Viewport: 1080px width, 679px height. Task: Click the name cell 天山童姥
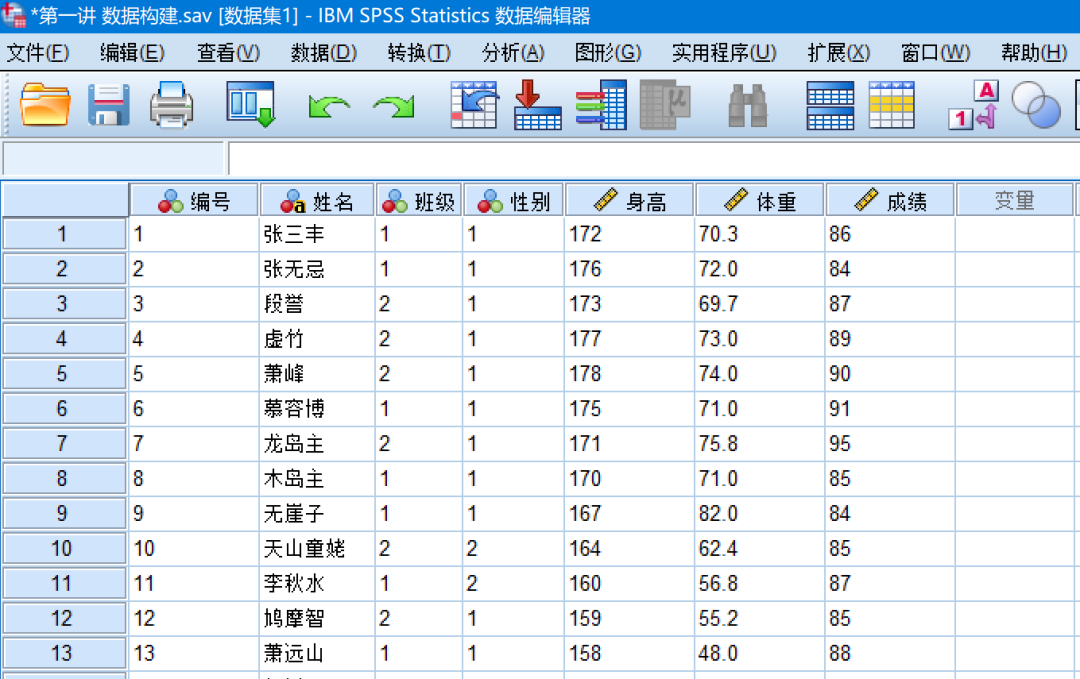coord(317,548)
